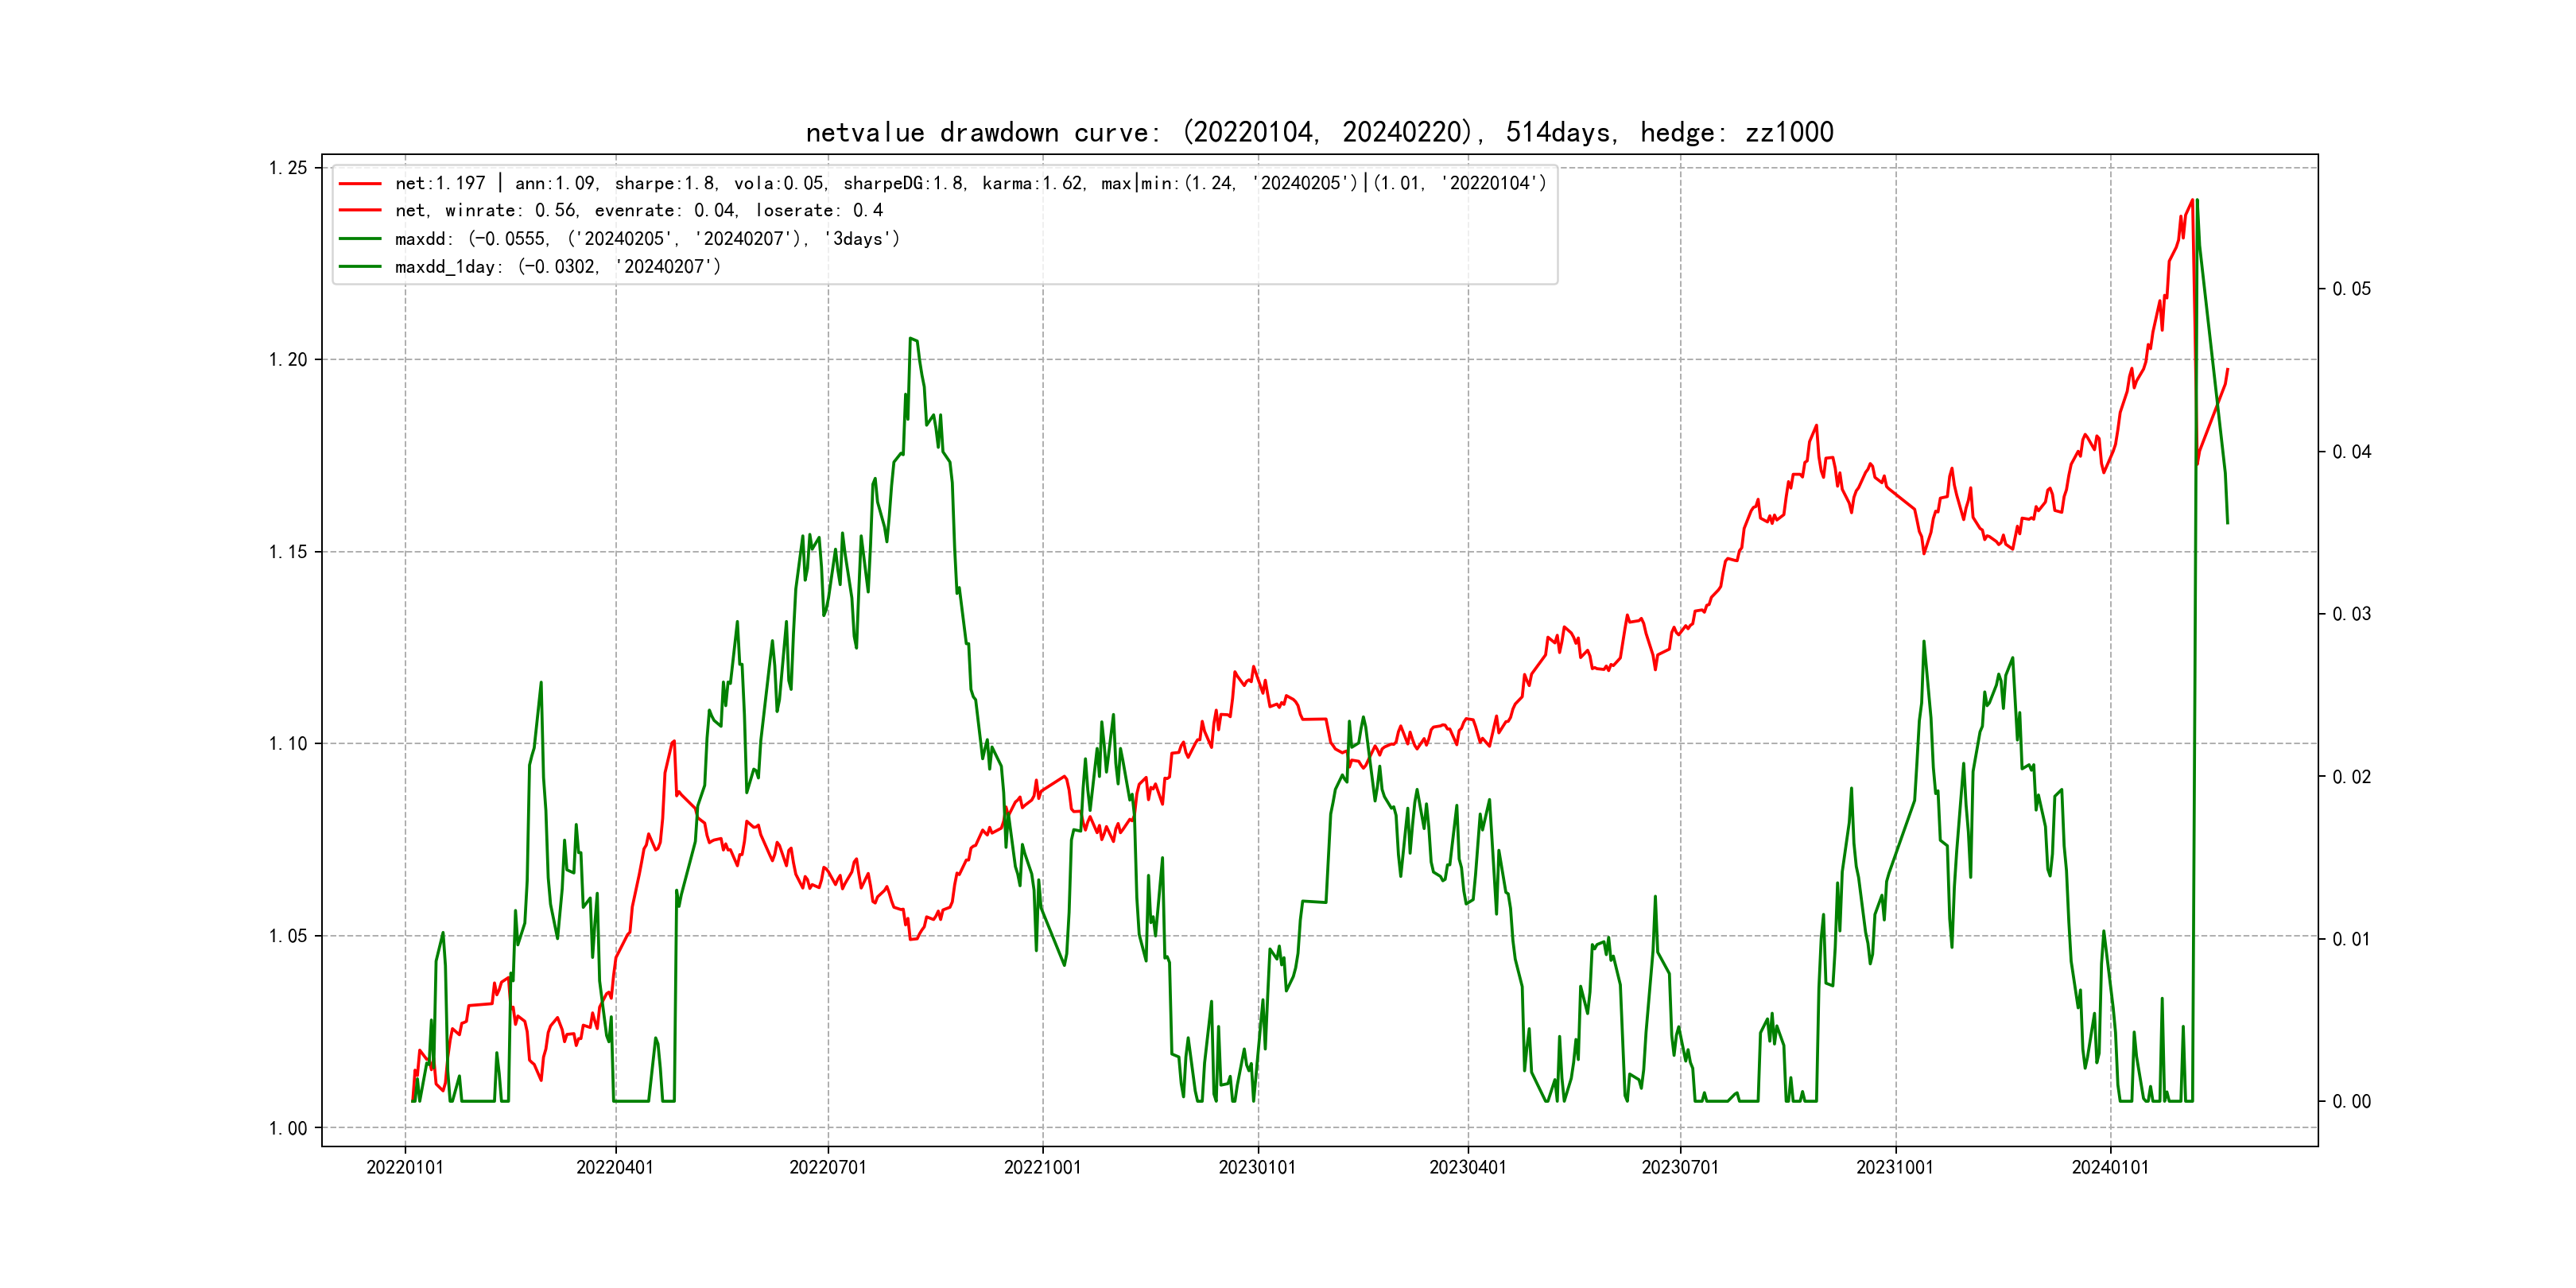Click the 20221001 x-axis date label
This screenshot has height=1288, width=2576.
[x=1042, y=1167]
